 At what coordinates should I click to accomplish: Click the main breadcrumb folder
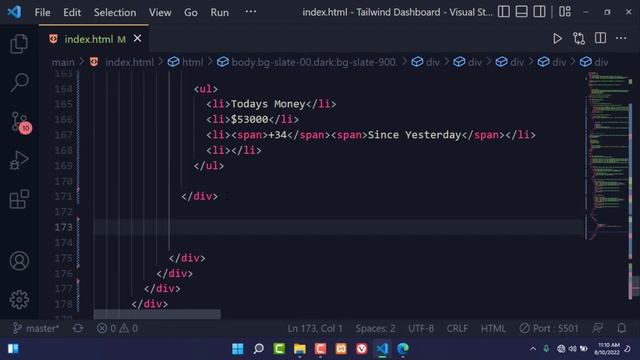(63, 62)
